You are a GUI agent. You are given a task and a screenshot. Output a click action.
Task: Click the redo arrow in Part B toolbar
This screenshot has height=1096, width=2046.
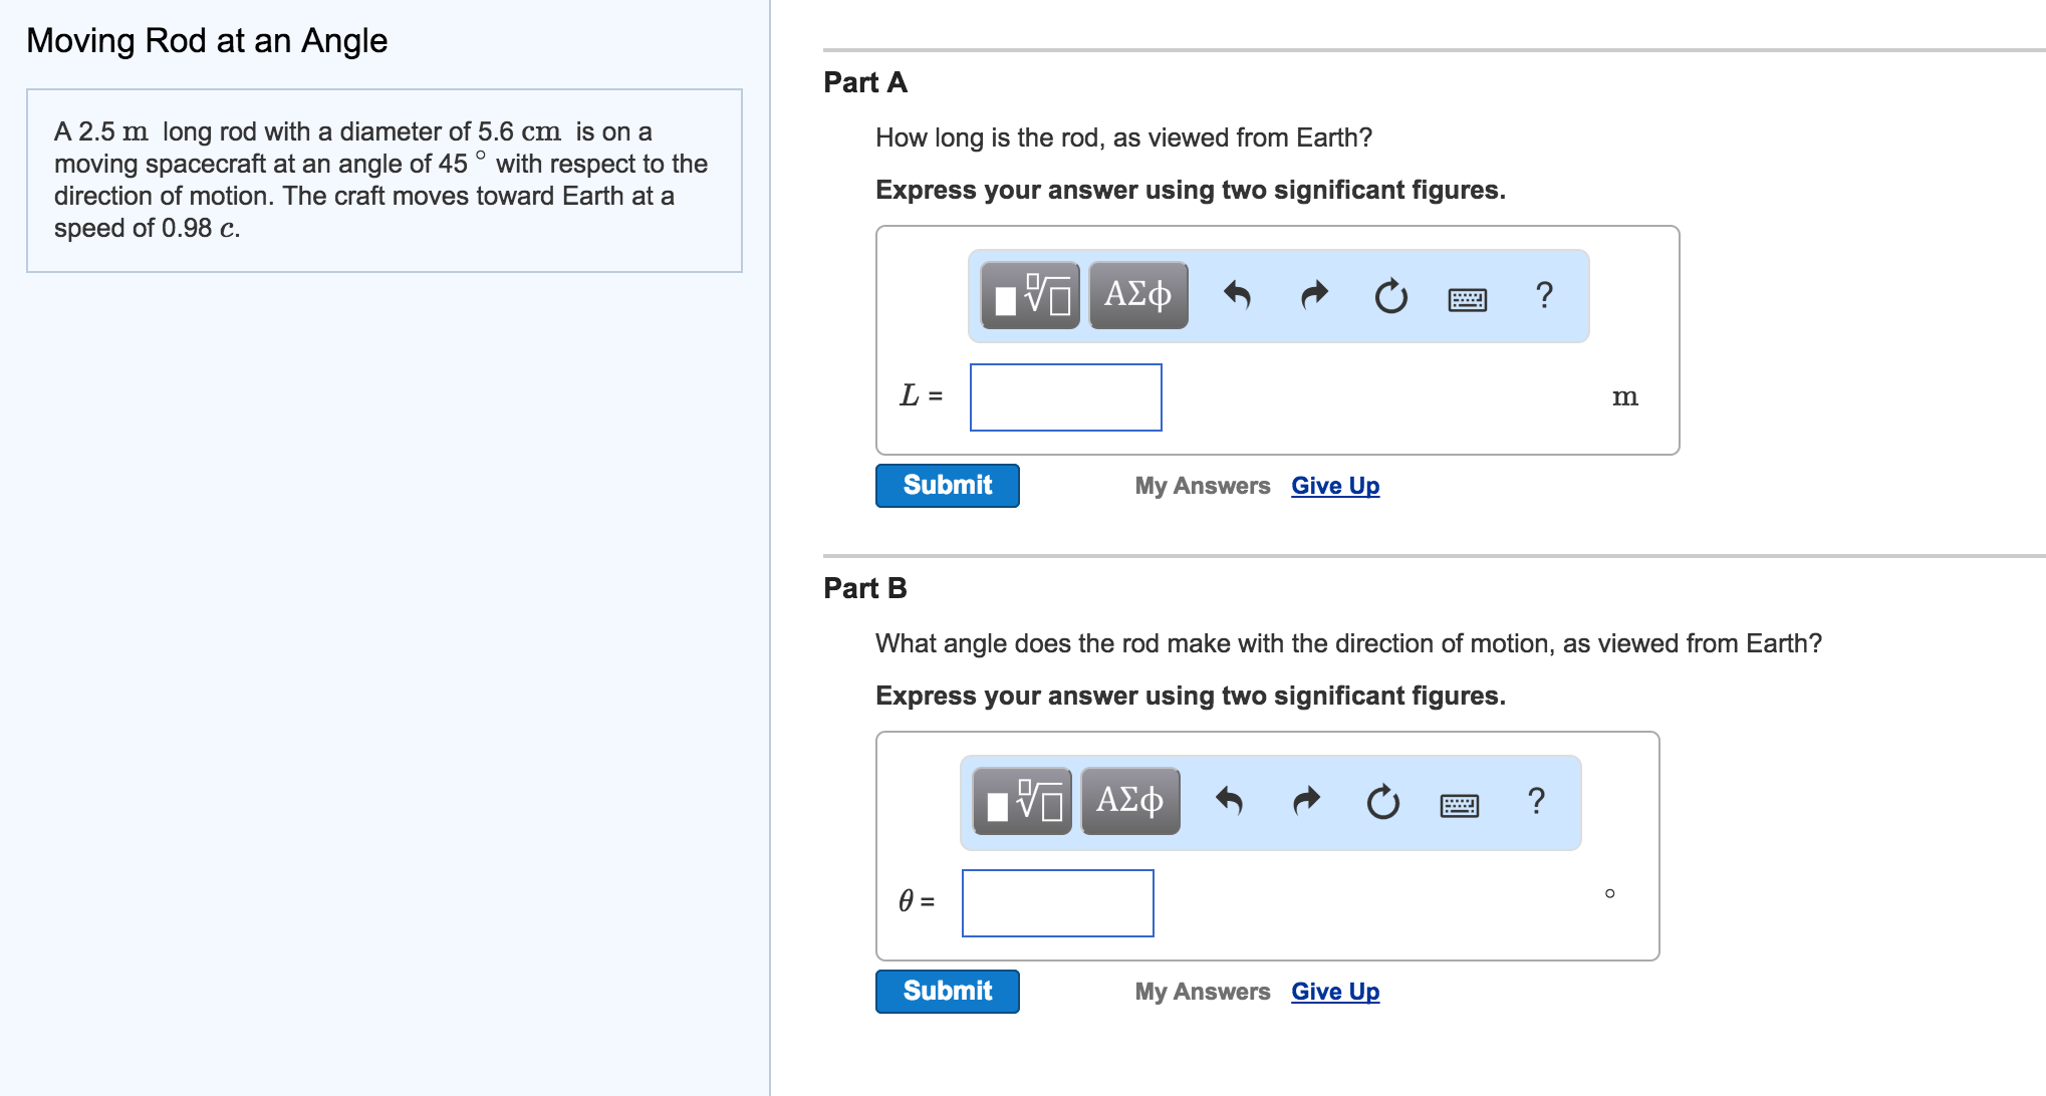1306,802
